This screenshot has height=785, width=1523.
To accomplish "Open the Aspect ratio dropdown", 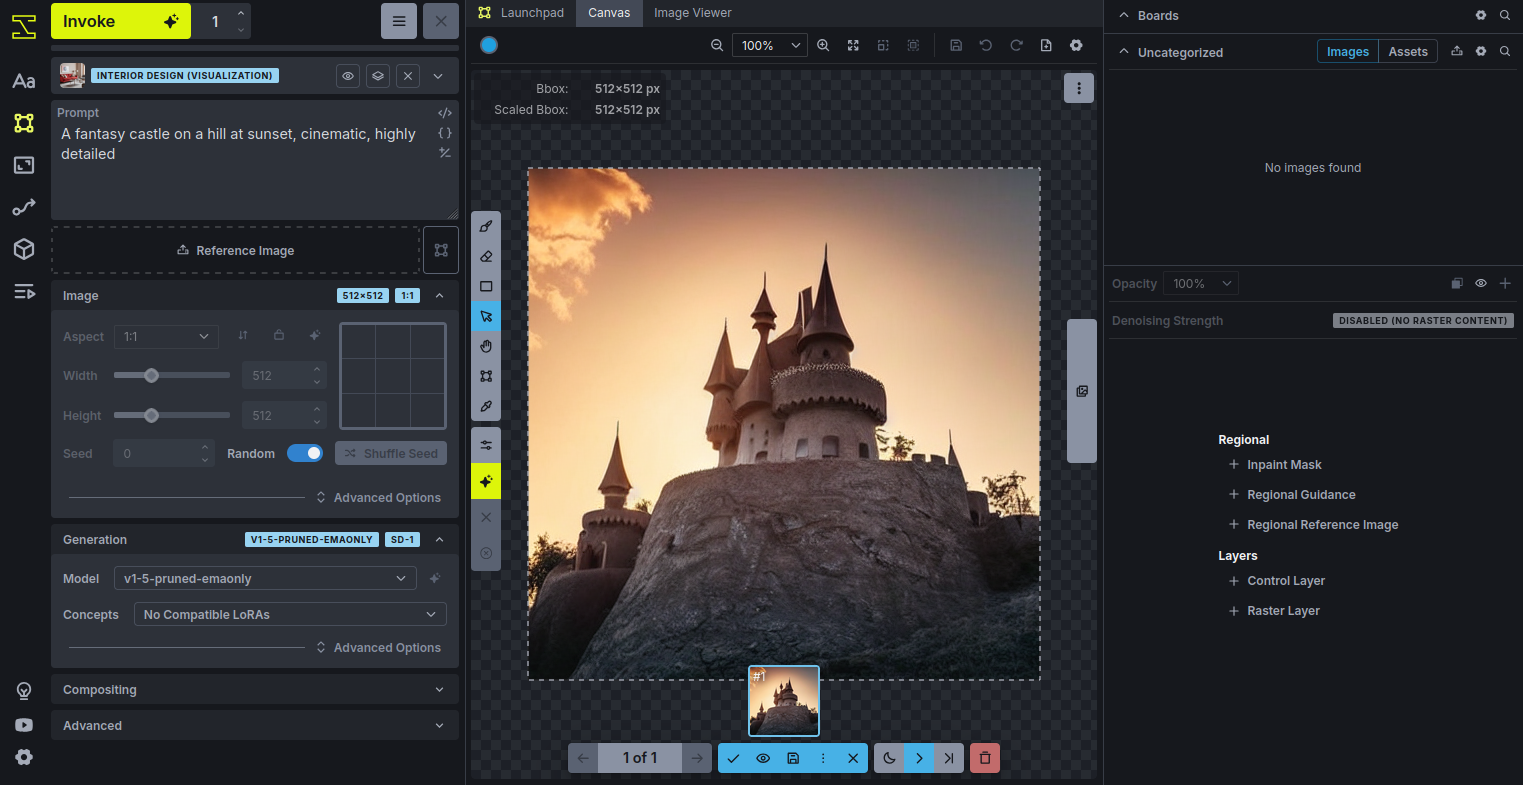I will (x=166, y=337).
